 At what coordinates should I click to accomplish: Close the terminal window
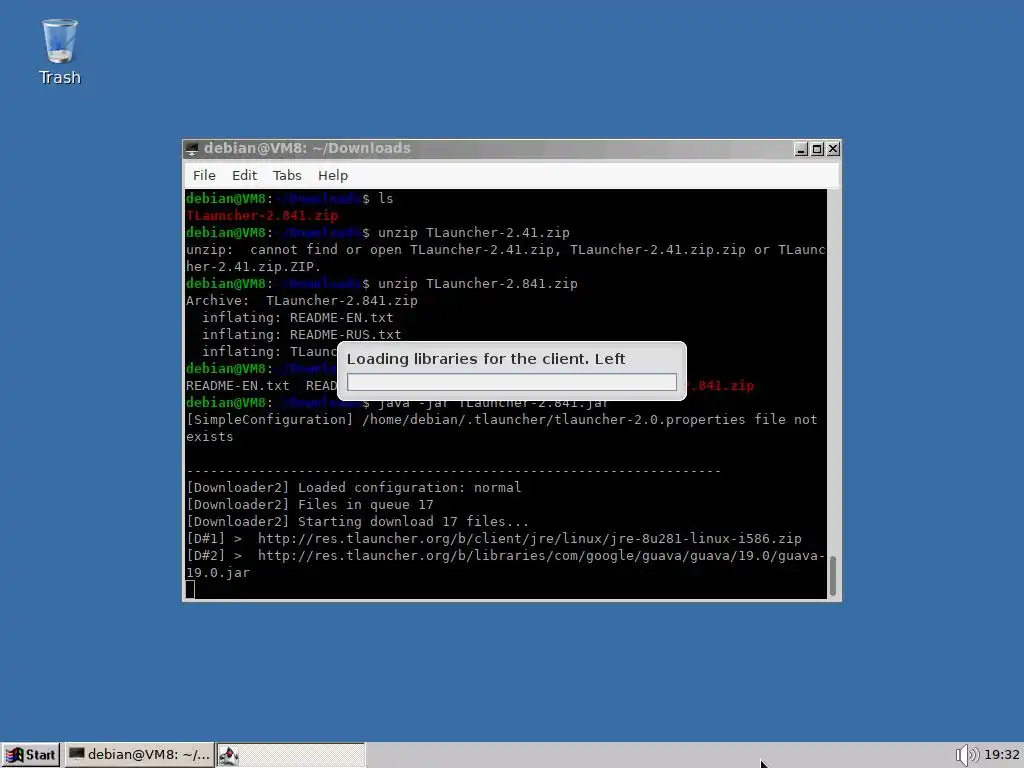point(833,149)
